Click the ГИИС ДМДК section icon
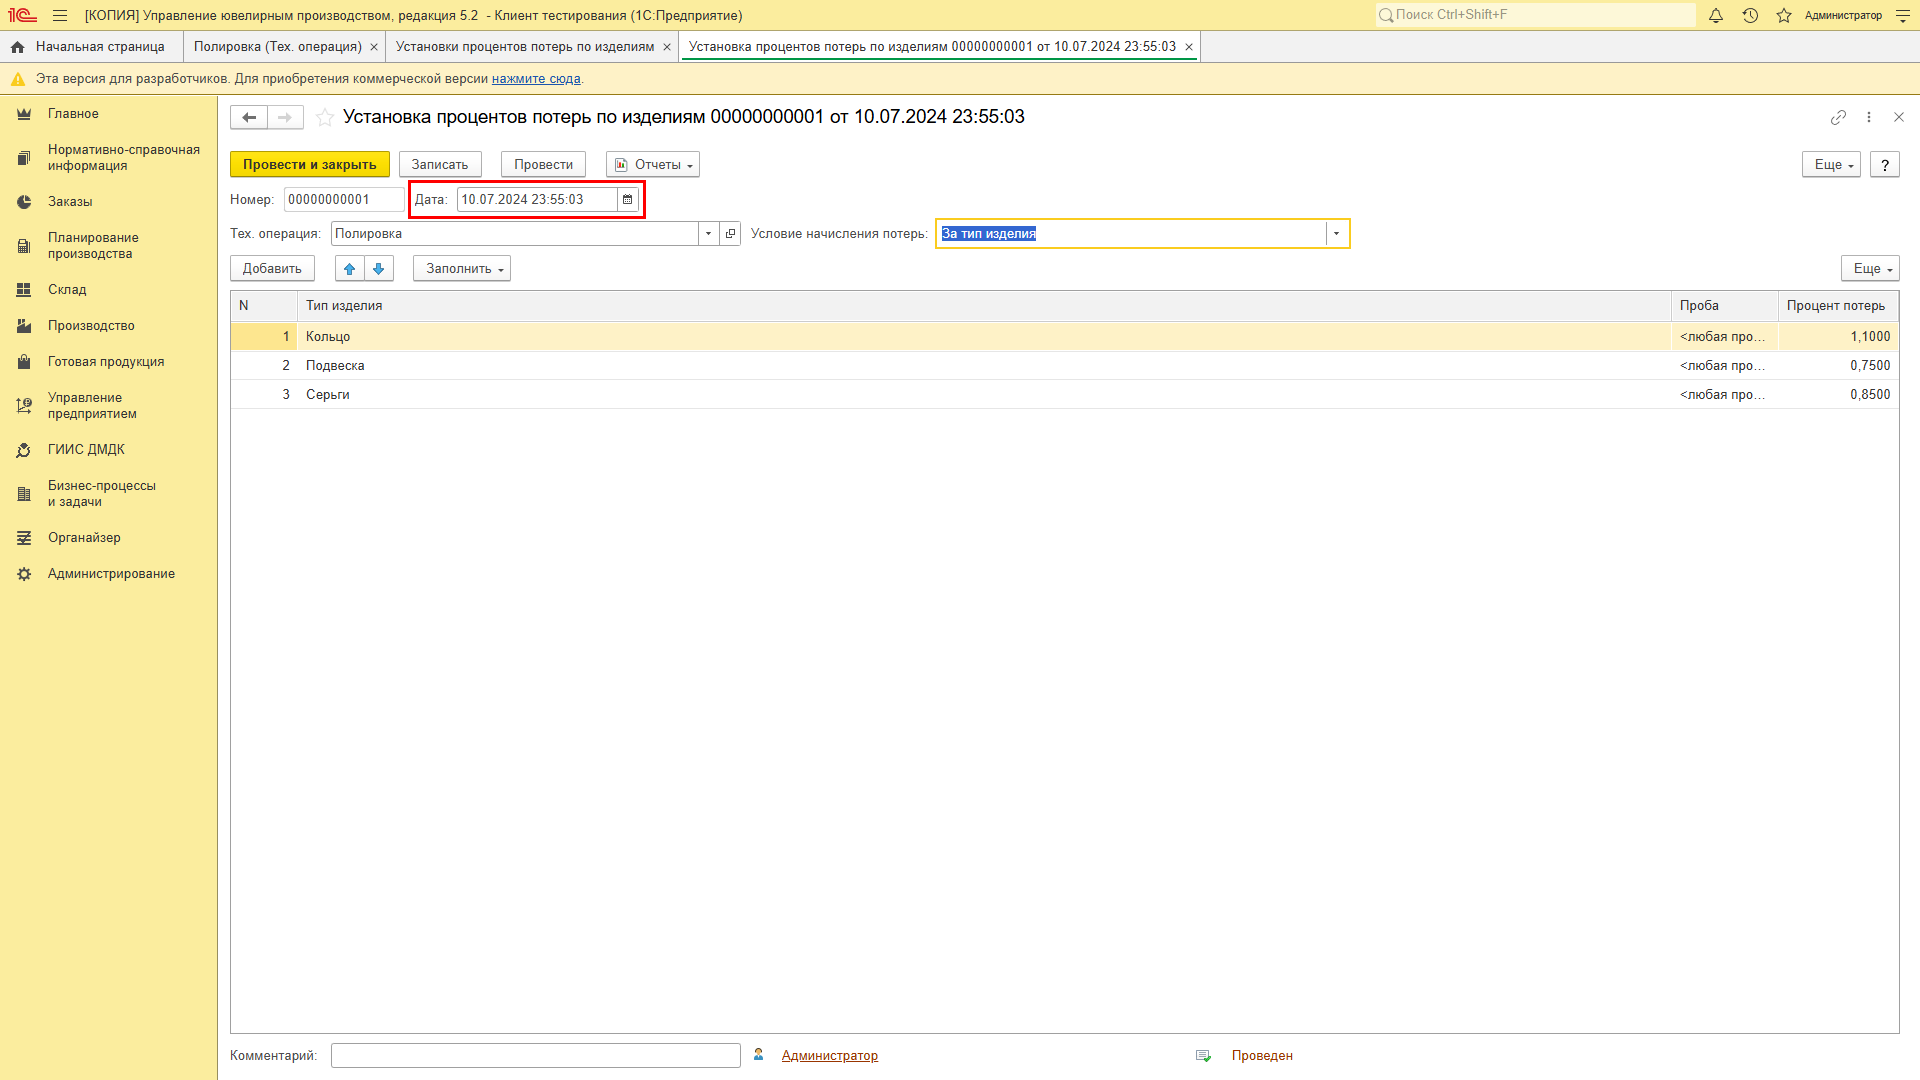The height and width of the screenshot is (1080, 1920). pyautogui.click(x=24, y=450)
